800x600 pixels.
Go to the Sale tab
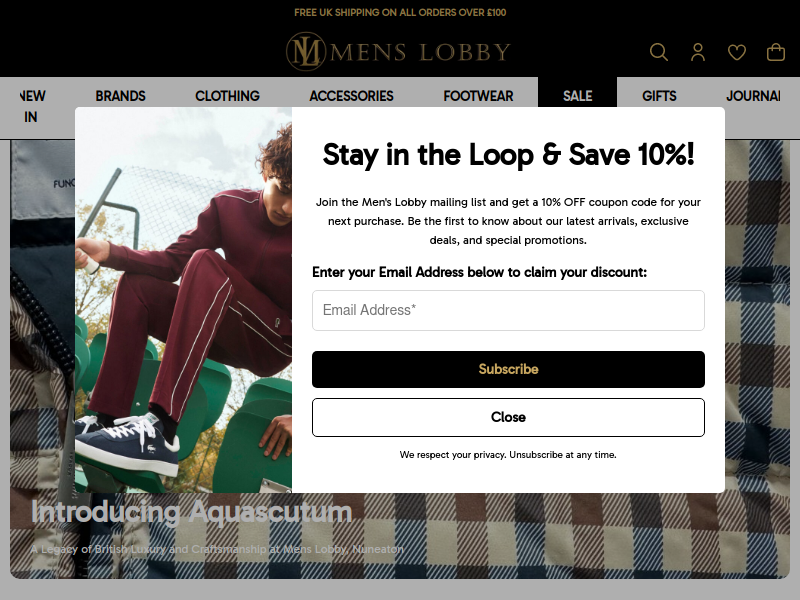(x=578, y=96)
